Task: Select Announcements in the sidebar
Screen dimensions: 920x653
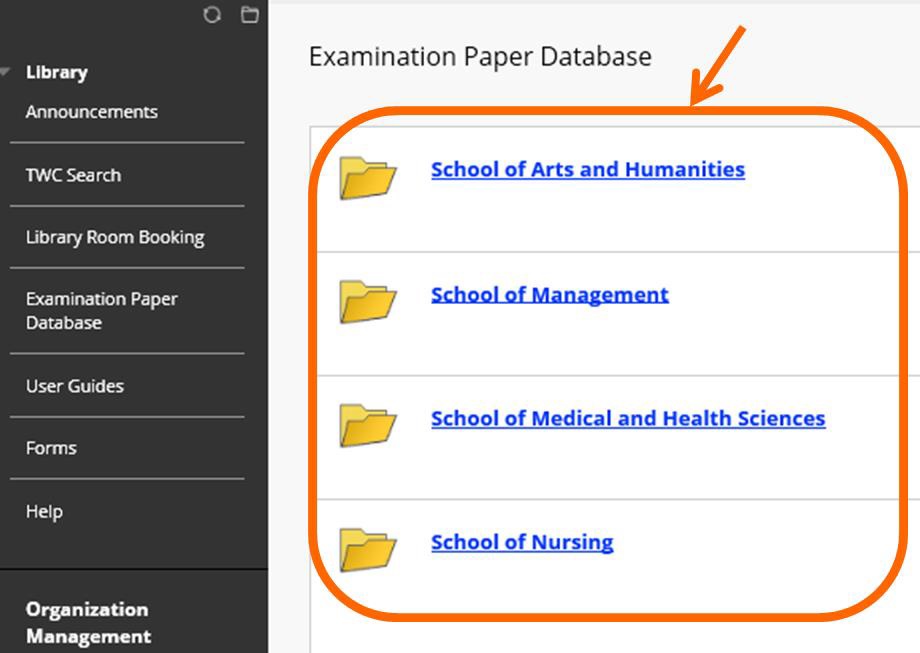Action: point(92,112)
